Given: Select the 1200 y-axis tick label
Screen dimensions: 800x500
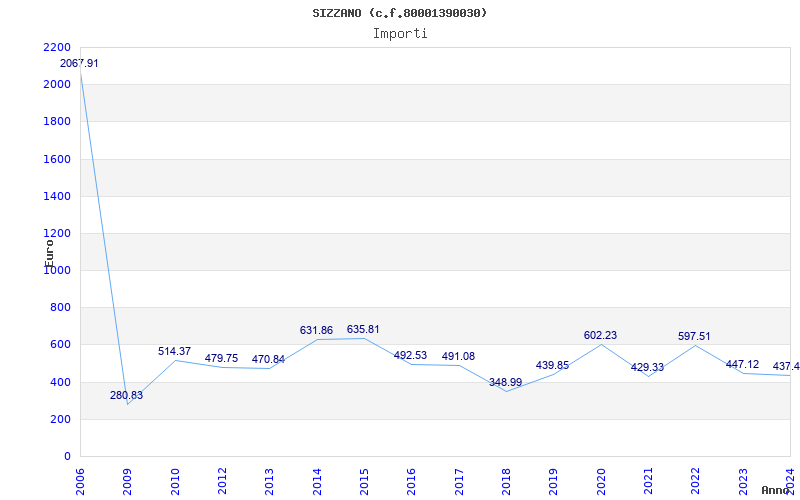Looking at the screenshot, I should 57,234.
